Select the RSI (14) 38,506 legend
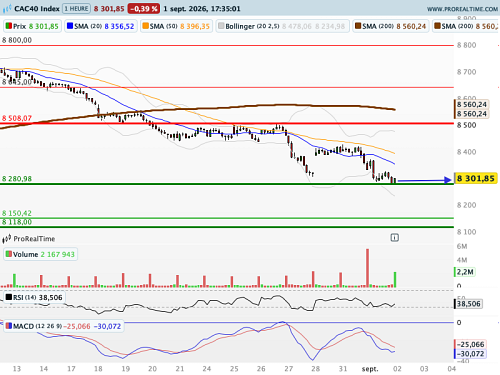 (34, 297)
